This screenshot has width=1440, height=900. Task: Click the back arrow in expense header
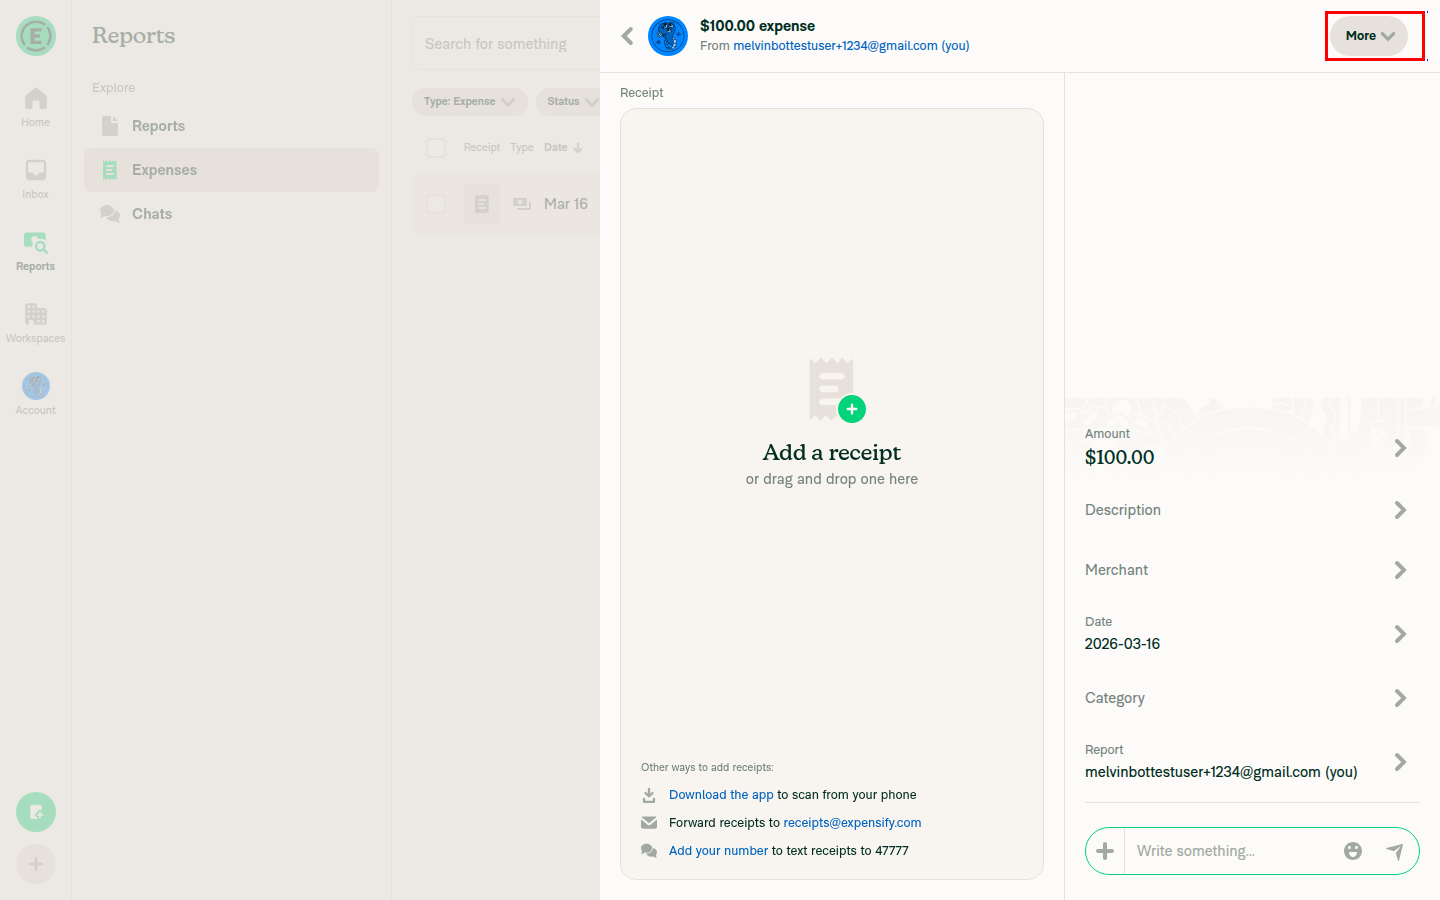click(x=627, y=37)
